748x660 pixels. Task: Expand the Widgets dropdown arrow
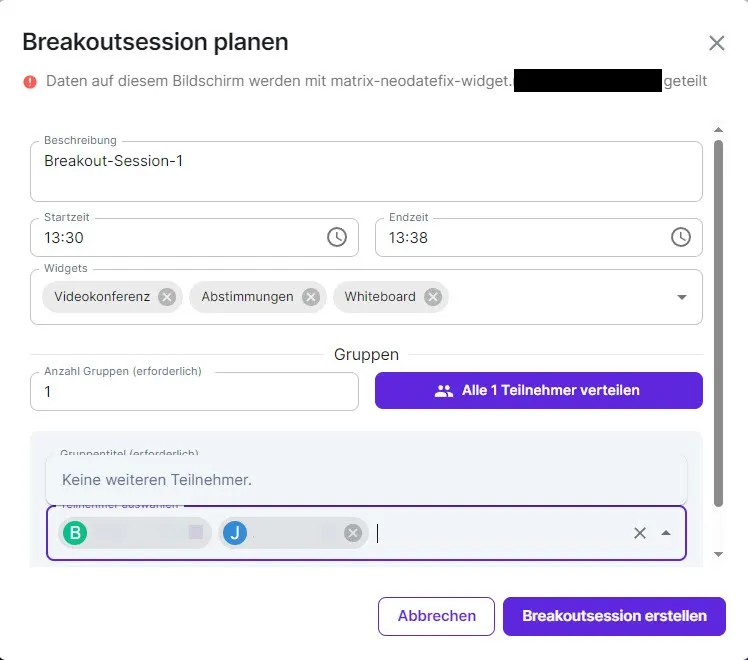coord(682,297)
